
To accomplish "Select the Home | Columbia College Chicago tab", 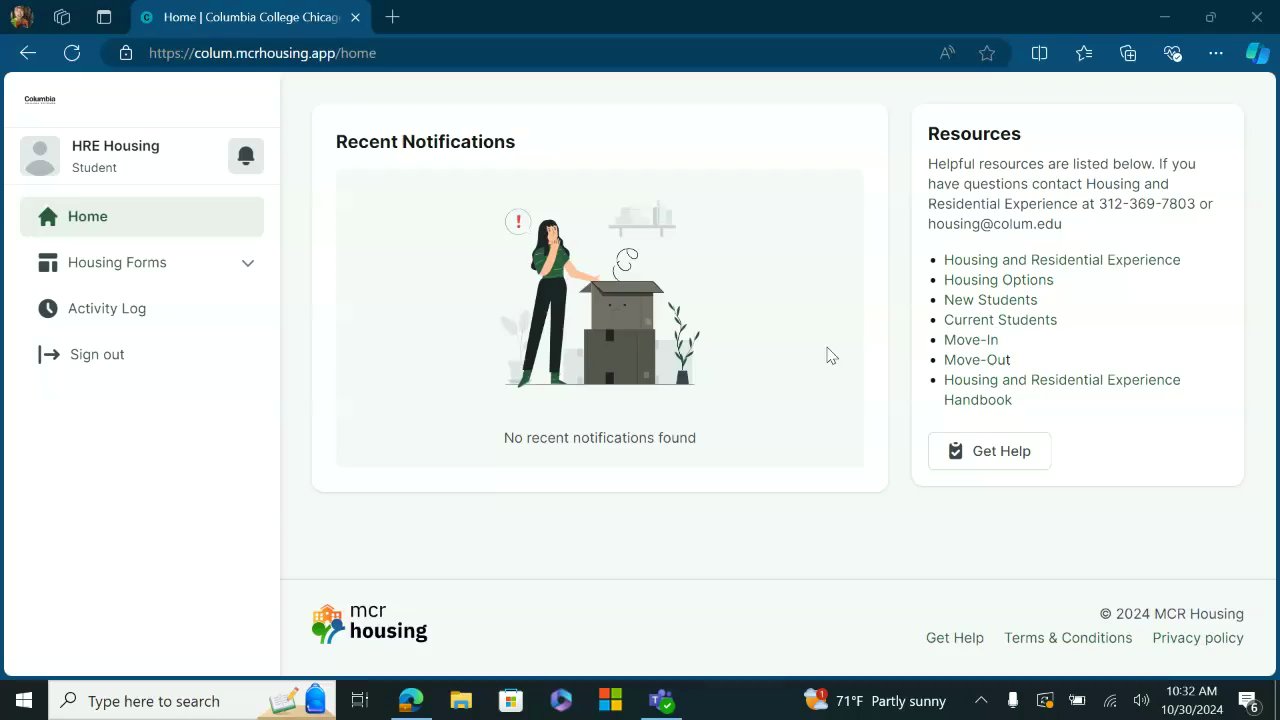I will (x=250, y=17).
